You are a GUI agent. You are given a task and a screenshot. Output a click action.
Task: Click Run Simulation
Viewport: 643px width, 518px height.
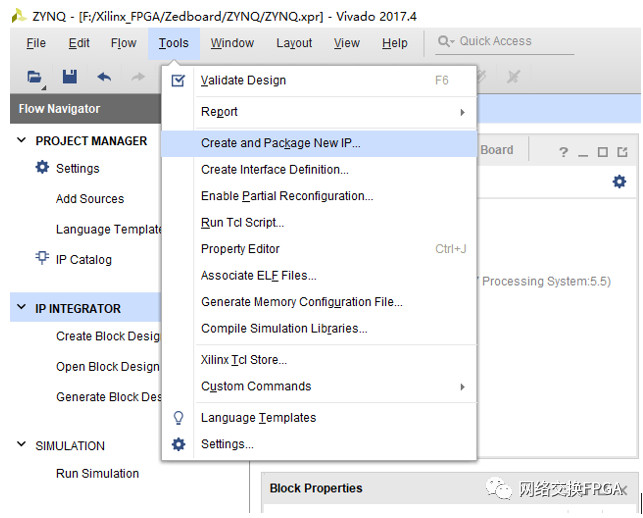tap(97, 474)
